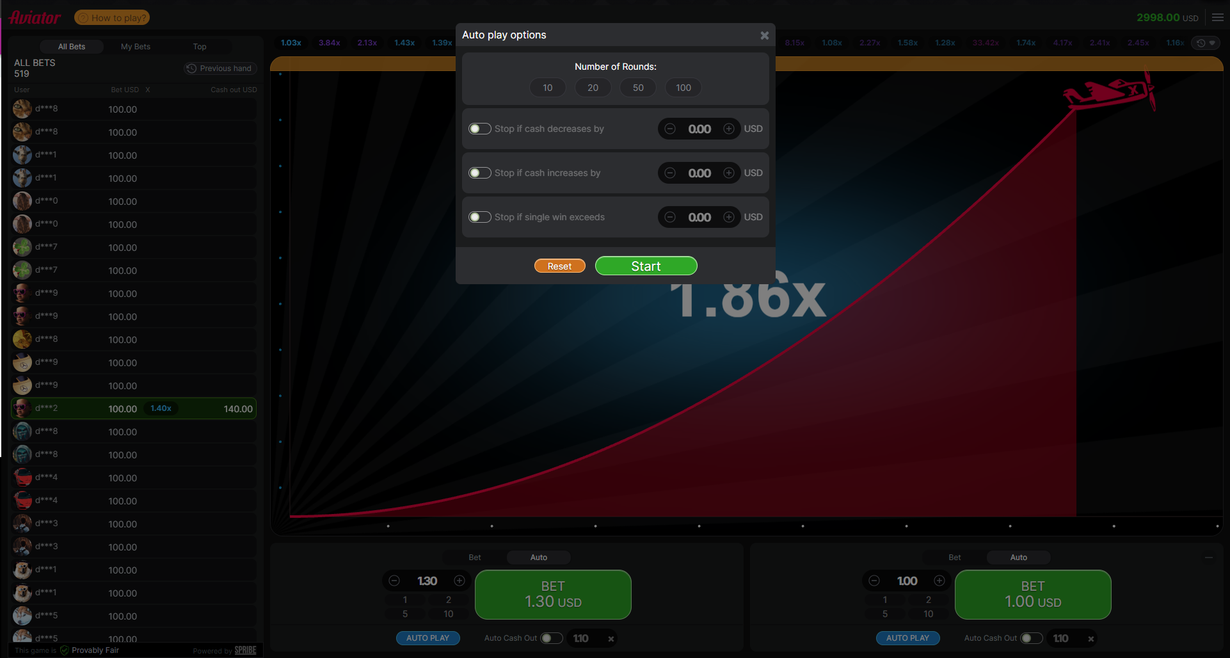Clear the Auto Cash Out value with the x icon
Viewport: 1230px width, 658px height.
(x=610, y=638)
